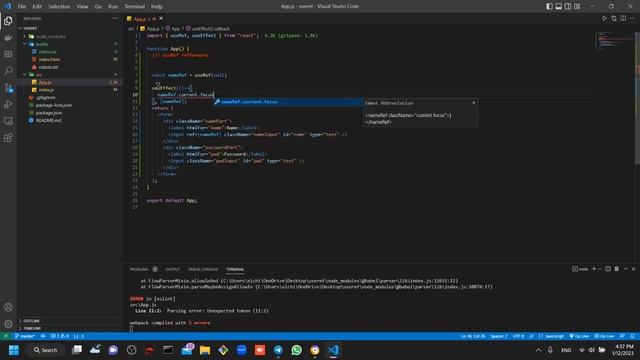The width and height of the screenshot is (640, 360).
Task: Open Mail app from the taskbar
Action: coord(187,349)
